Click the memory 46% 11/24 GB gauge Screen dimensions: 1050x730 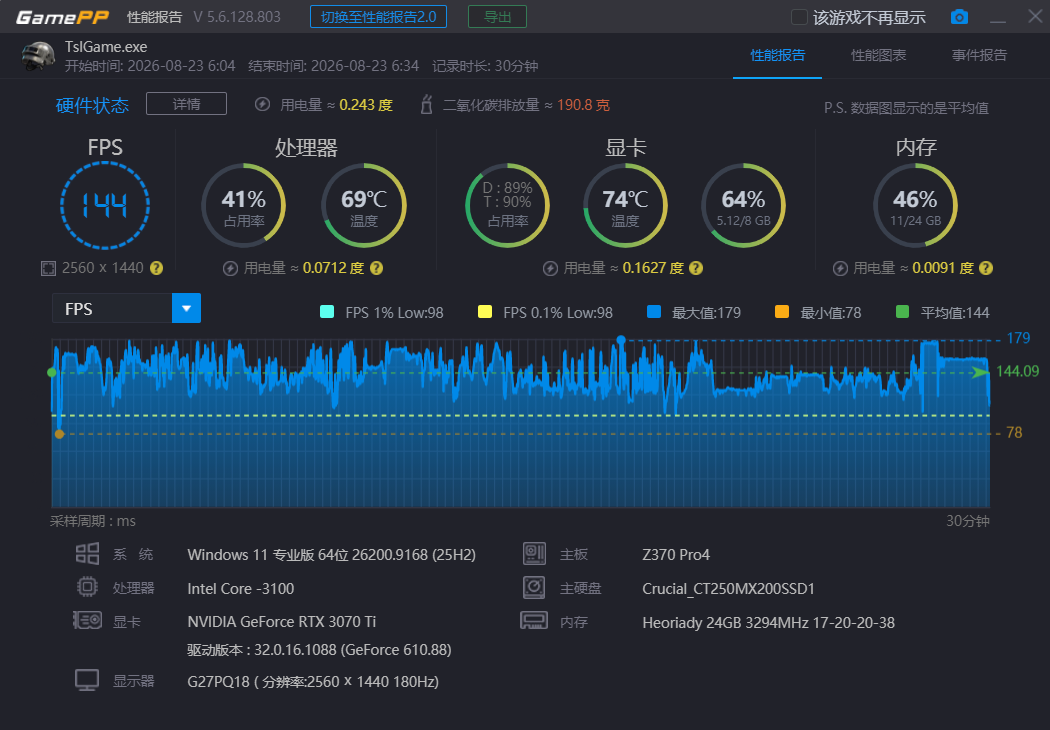pos(915,205)
